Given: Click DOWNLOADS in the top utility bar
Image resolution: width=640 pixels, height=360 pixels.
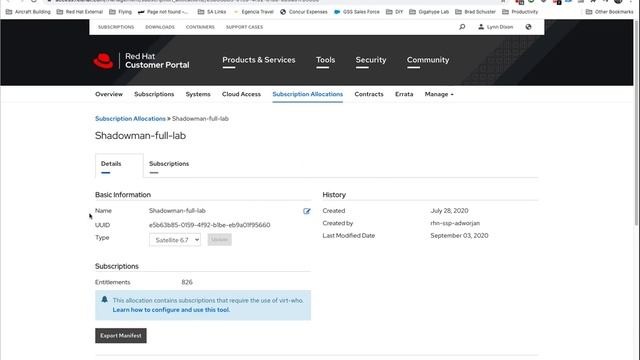Looking at the screenshot, I should pyautogui.click(x=160, y=27).
